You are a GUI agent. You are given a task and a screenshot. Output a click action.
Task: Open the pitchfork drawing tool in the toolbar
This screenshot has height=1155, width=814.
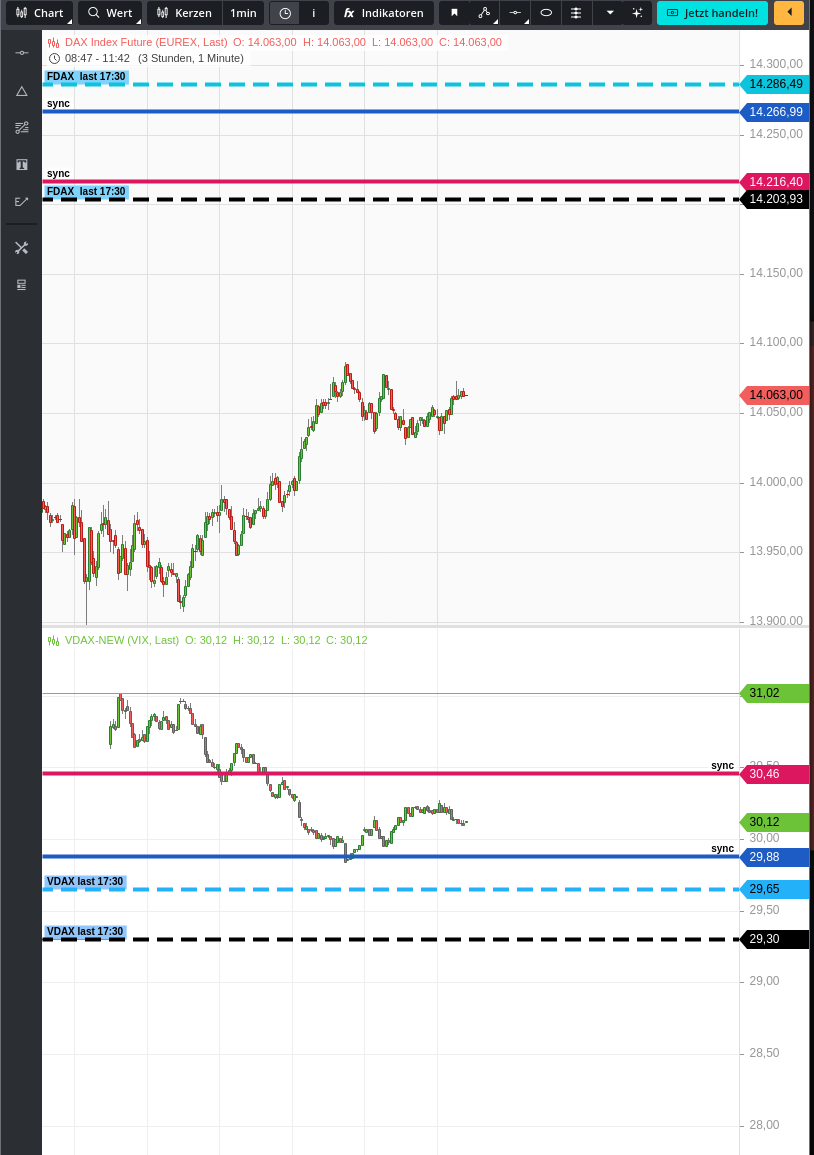(x=484, y=13)
